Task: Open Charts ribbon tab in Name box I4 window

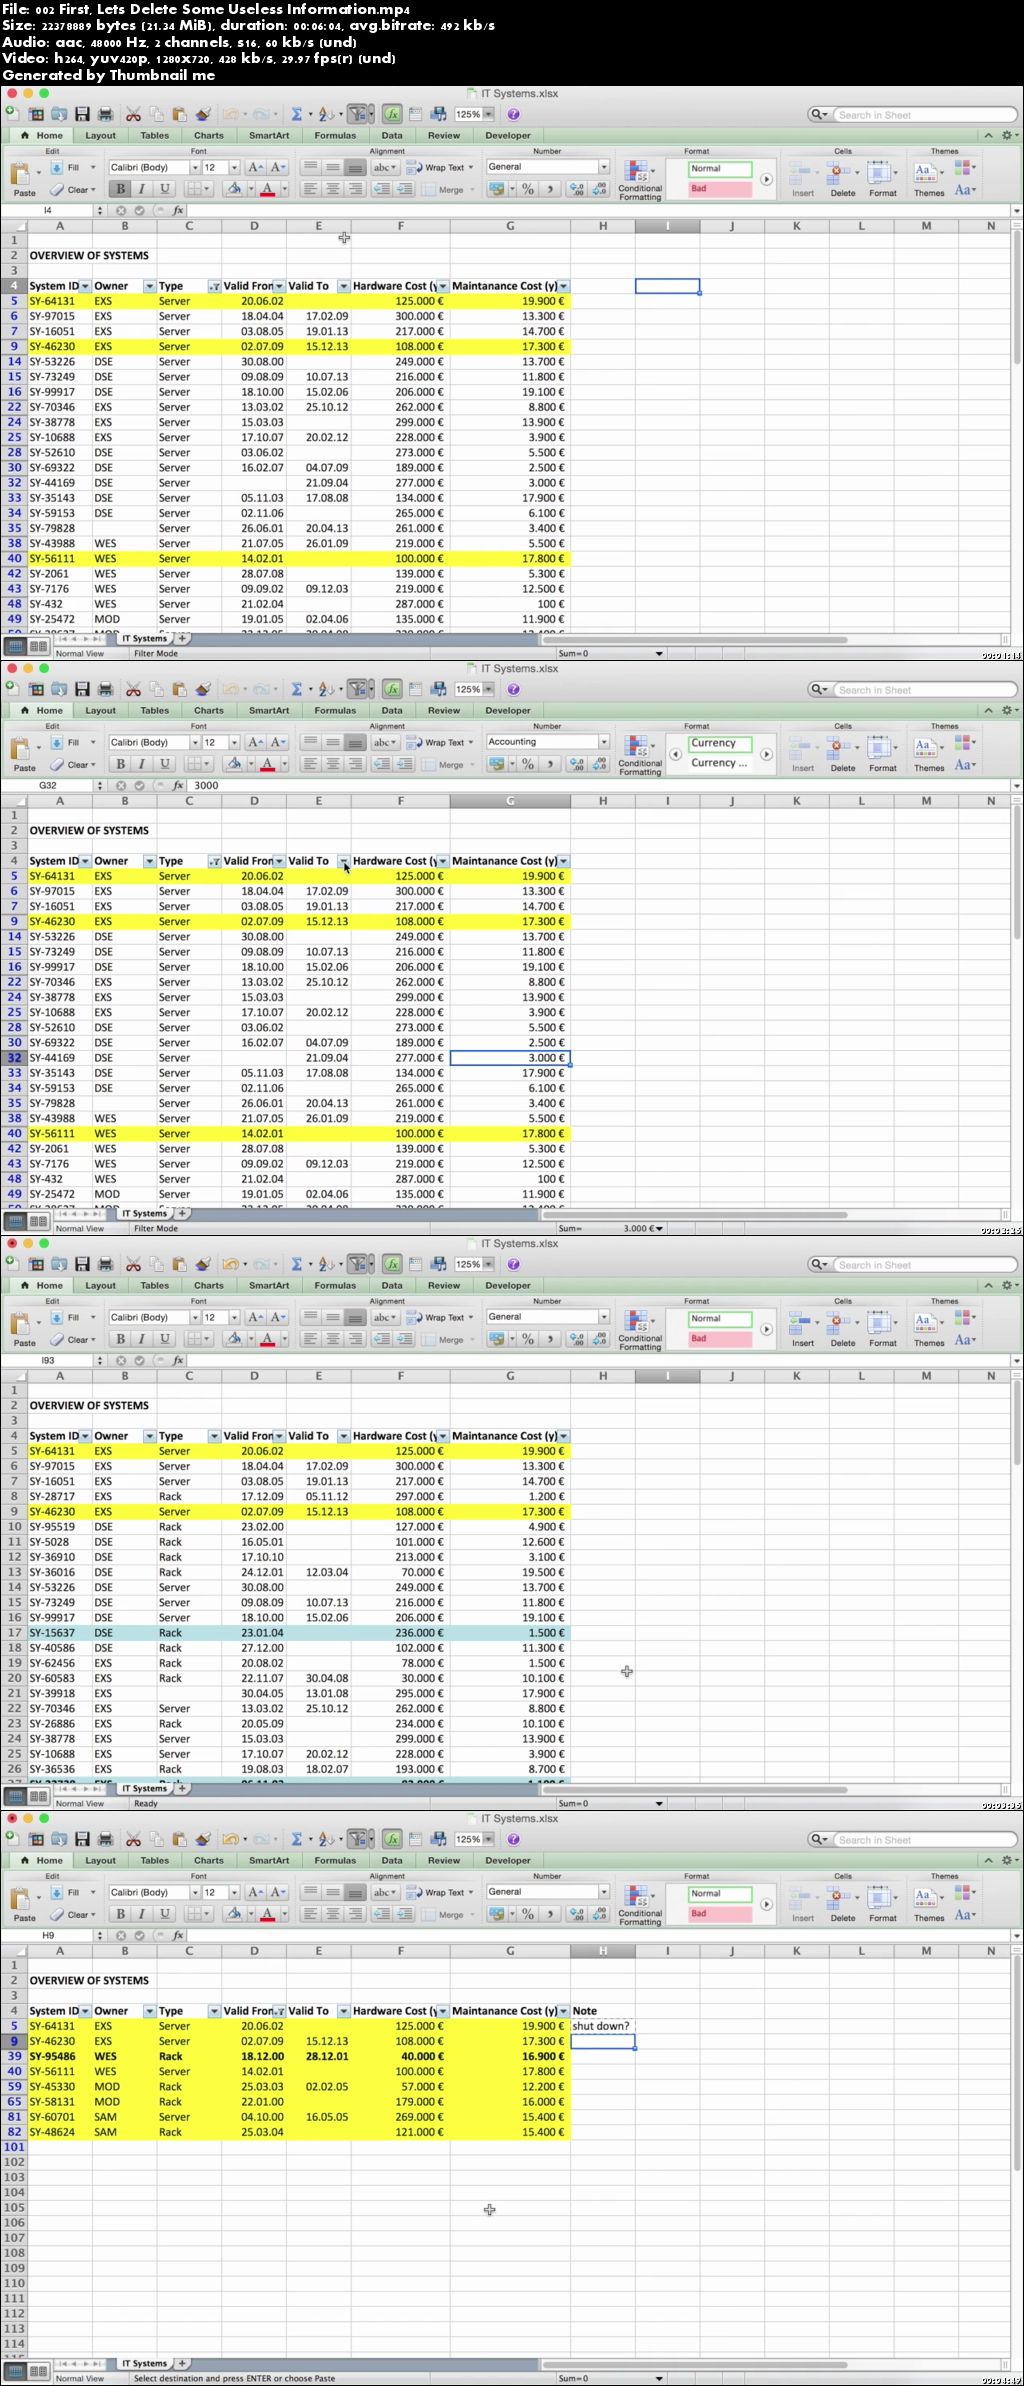Action: pos(209,135)
